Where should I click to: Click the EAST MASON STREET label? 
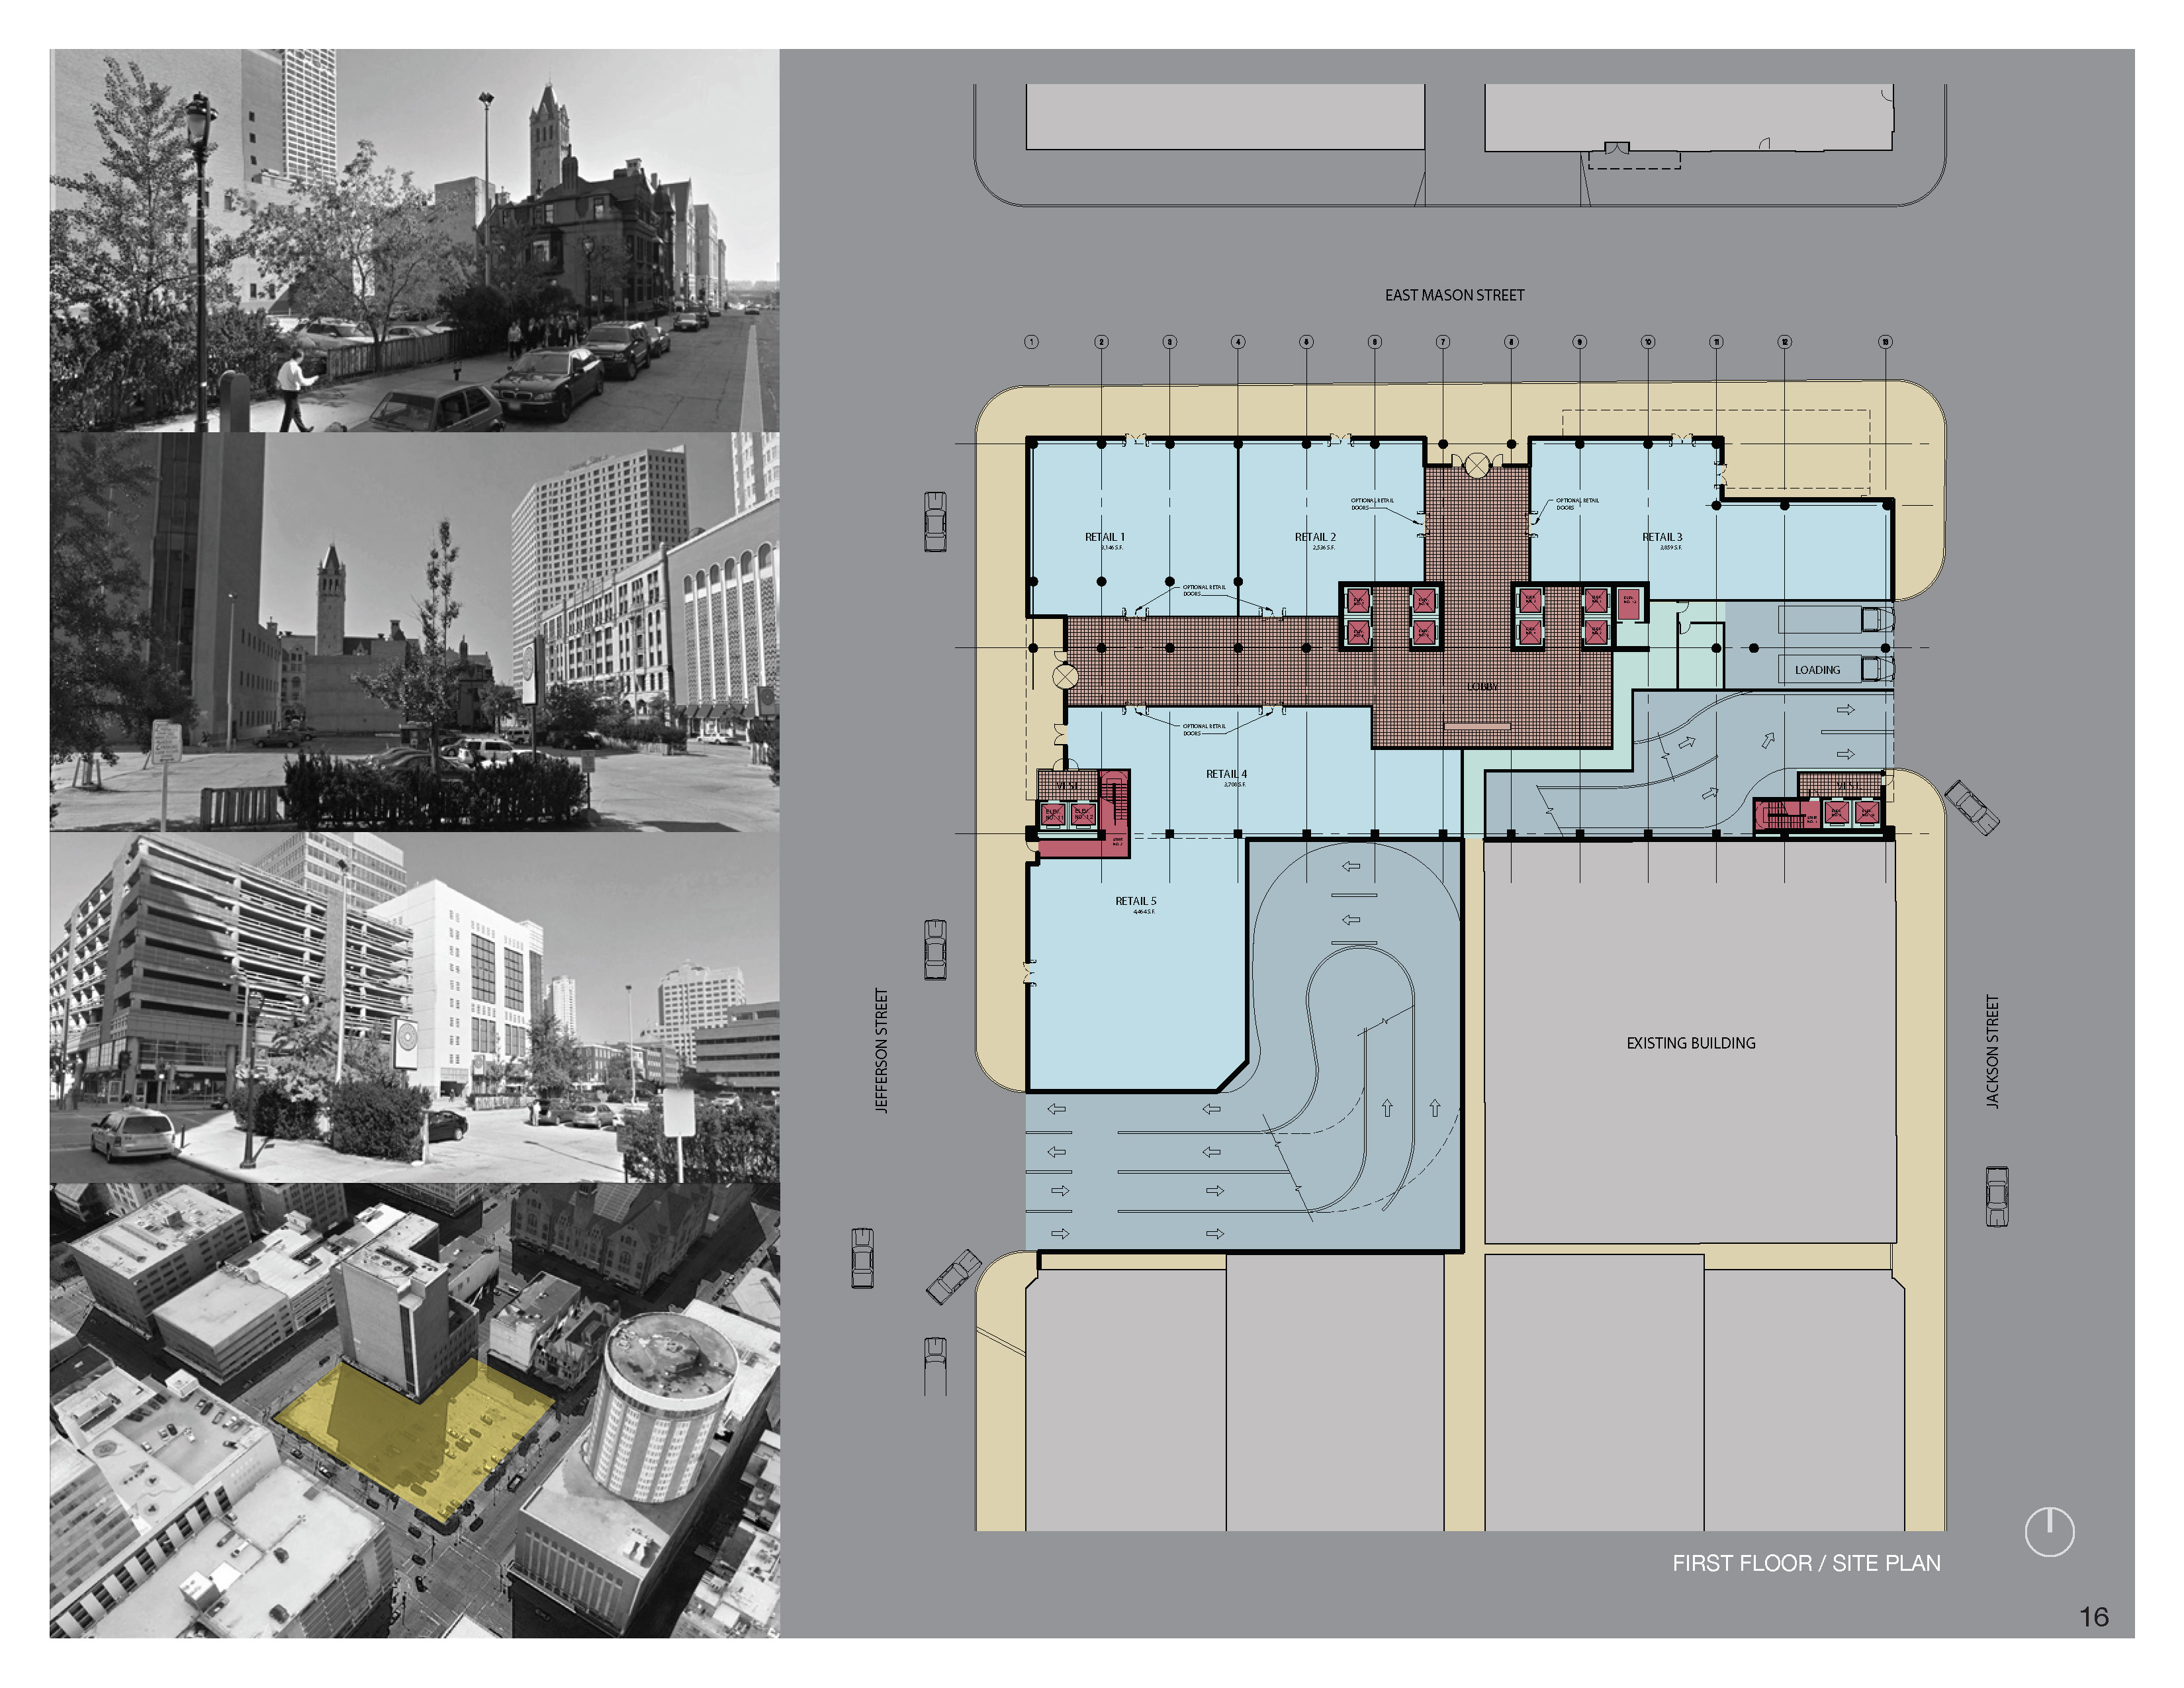[x=1454, y=295]
